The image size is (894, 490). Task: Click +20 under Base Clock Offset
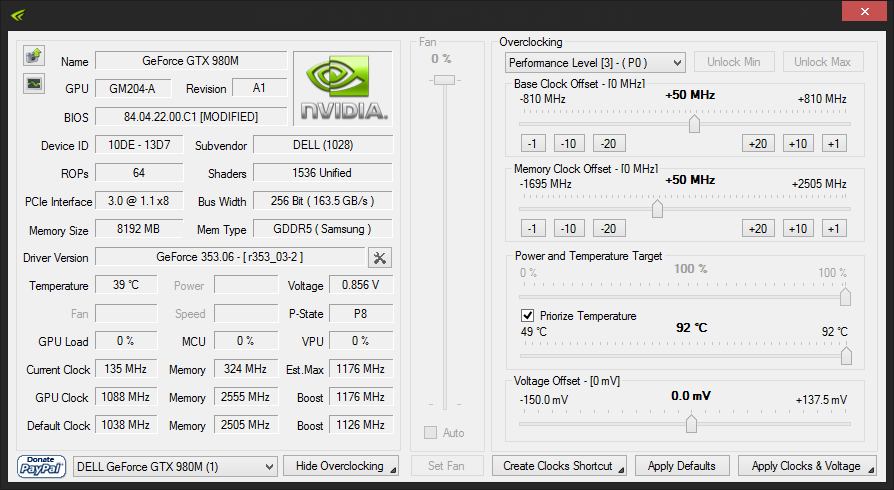pos(758,144)
